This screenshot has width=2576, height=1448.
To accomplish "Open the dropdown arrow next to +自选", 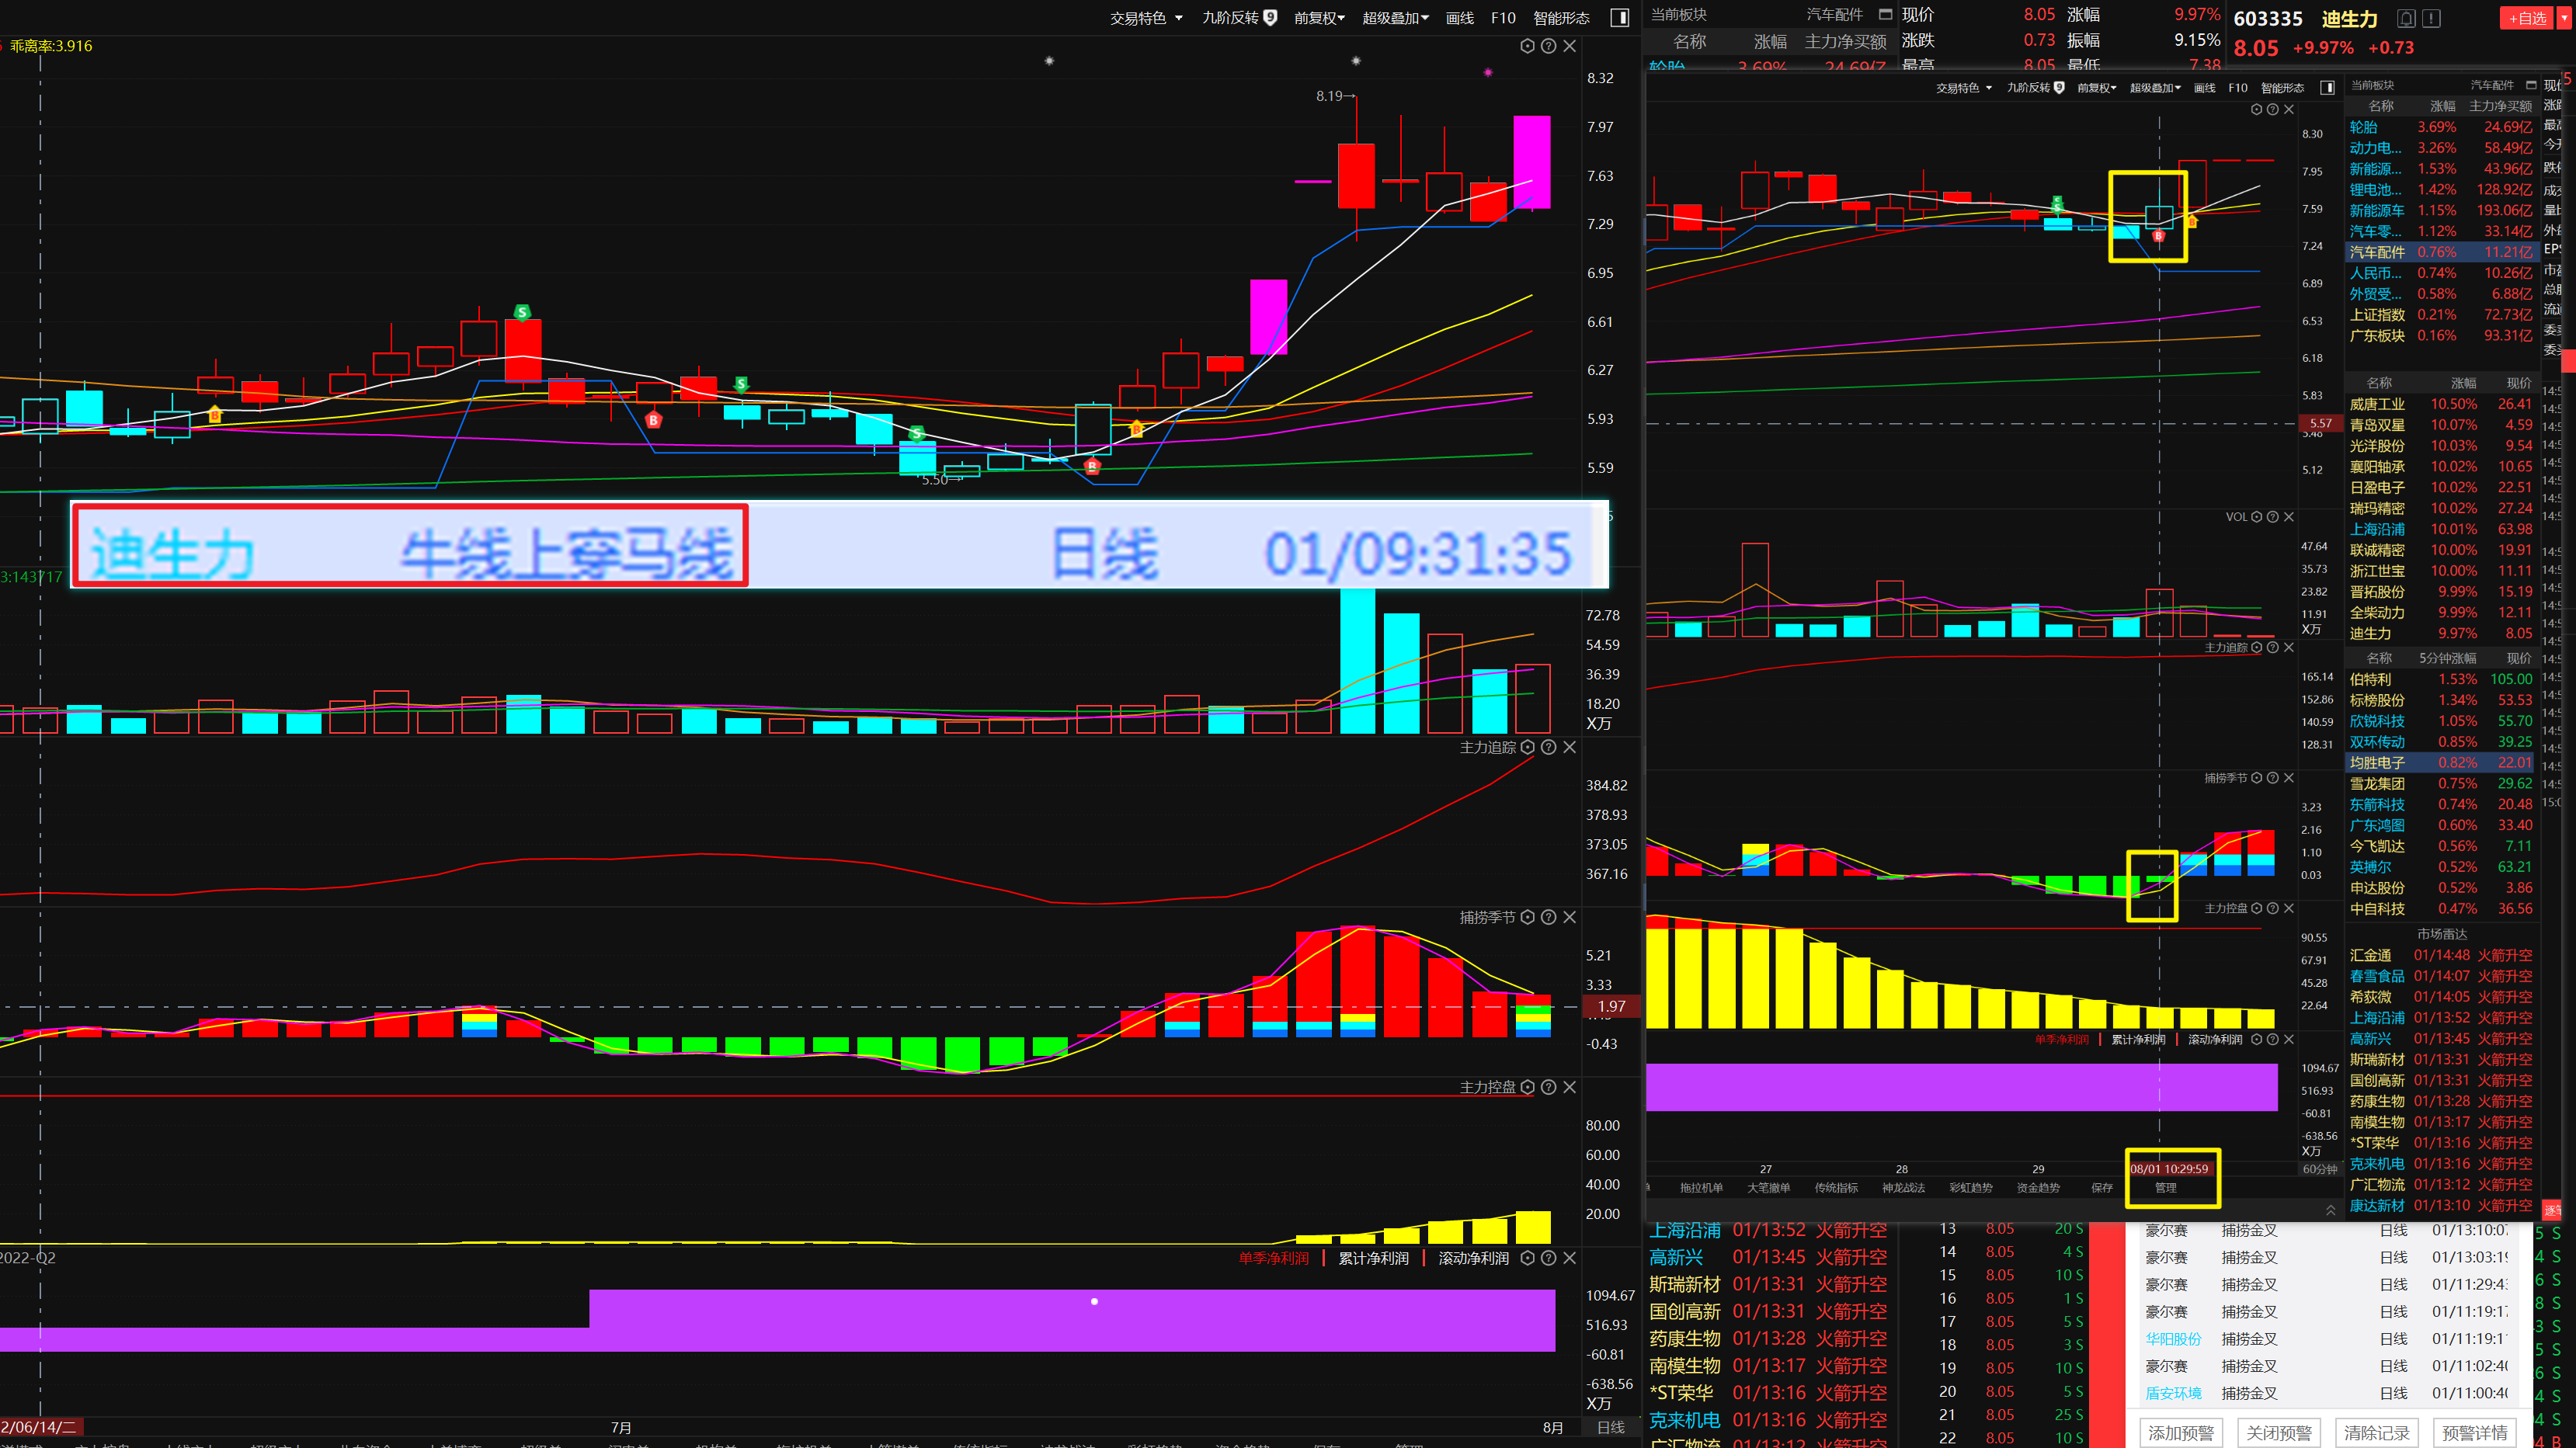I will click(x=2565, y=18).
